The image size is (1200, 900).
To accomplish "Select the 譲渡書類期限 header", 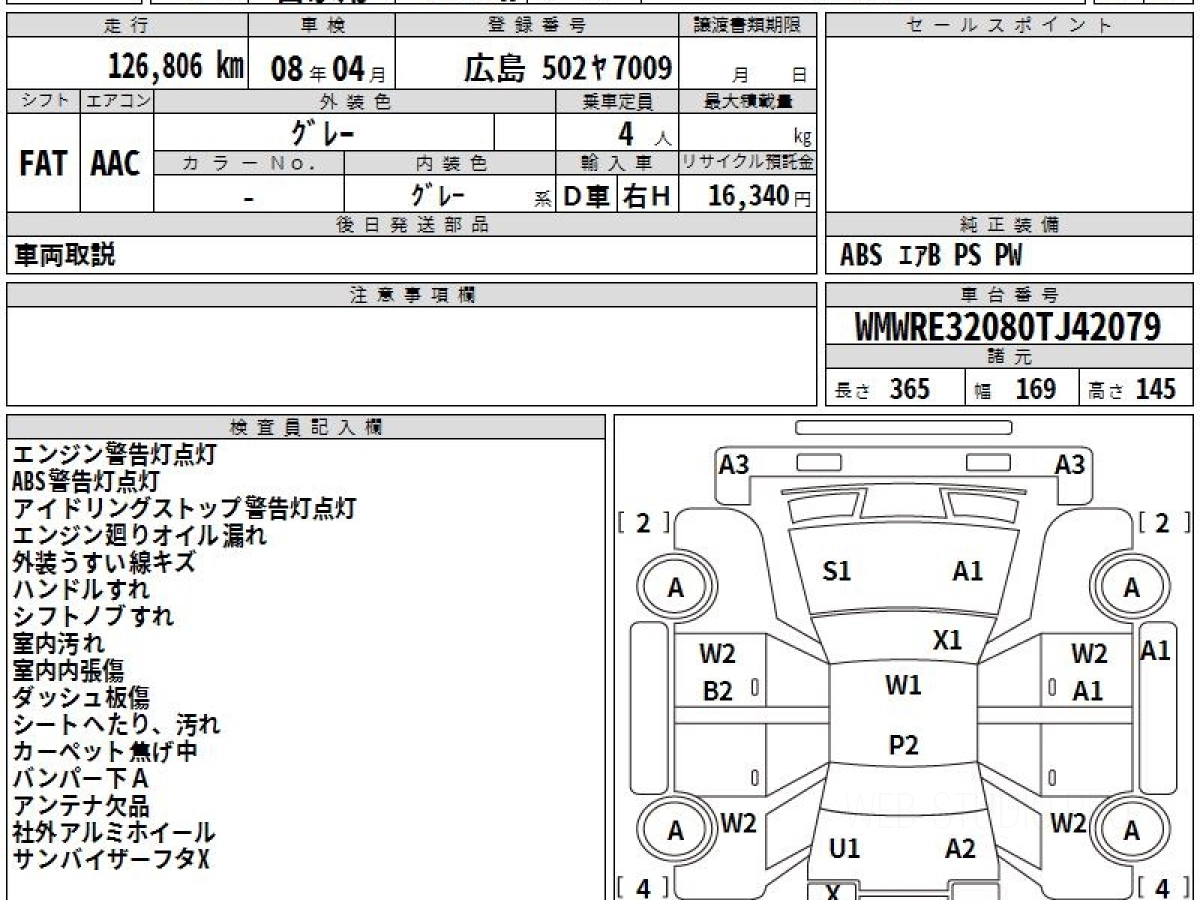I will pyautogui.click(x=748, y=26).
